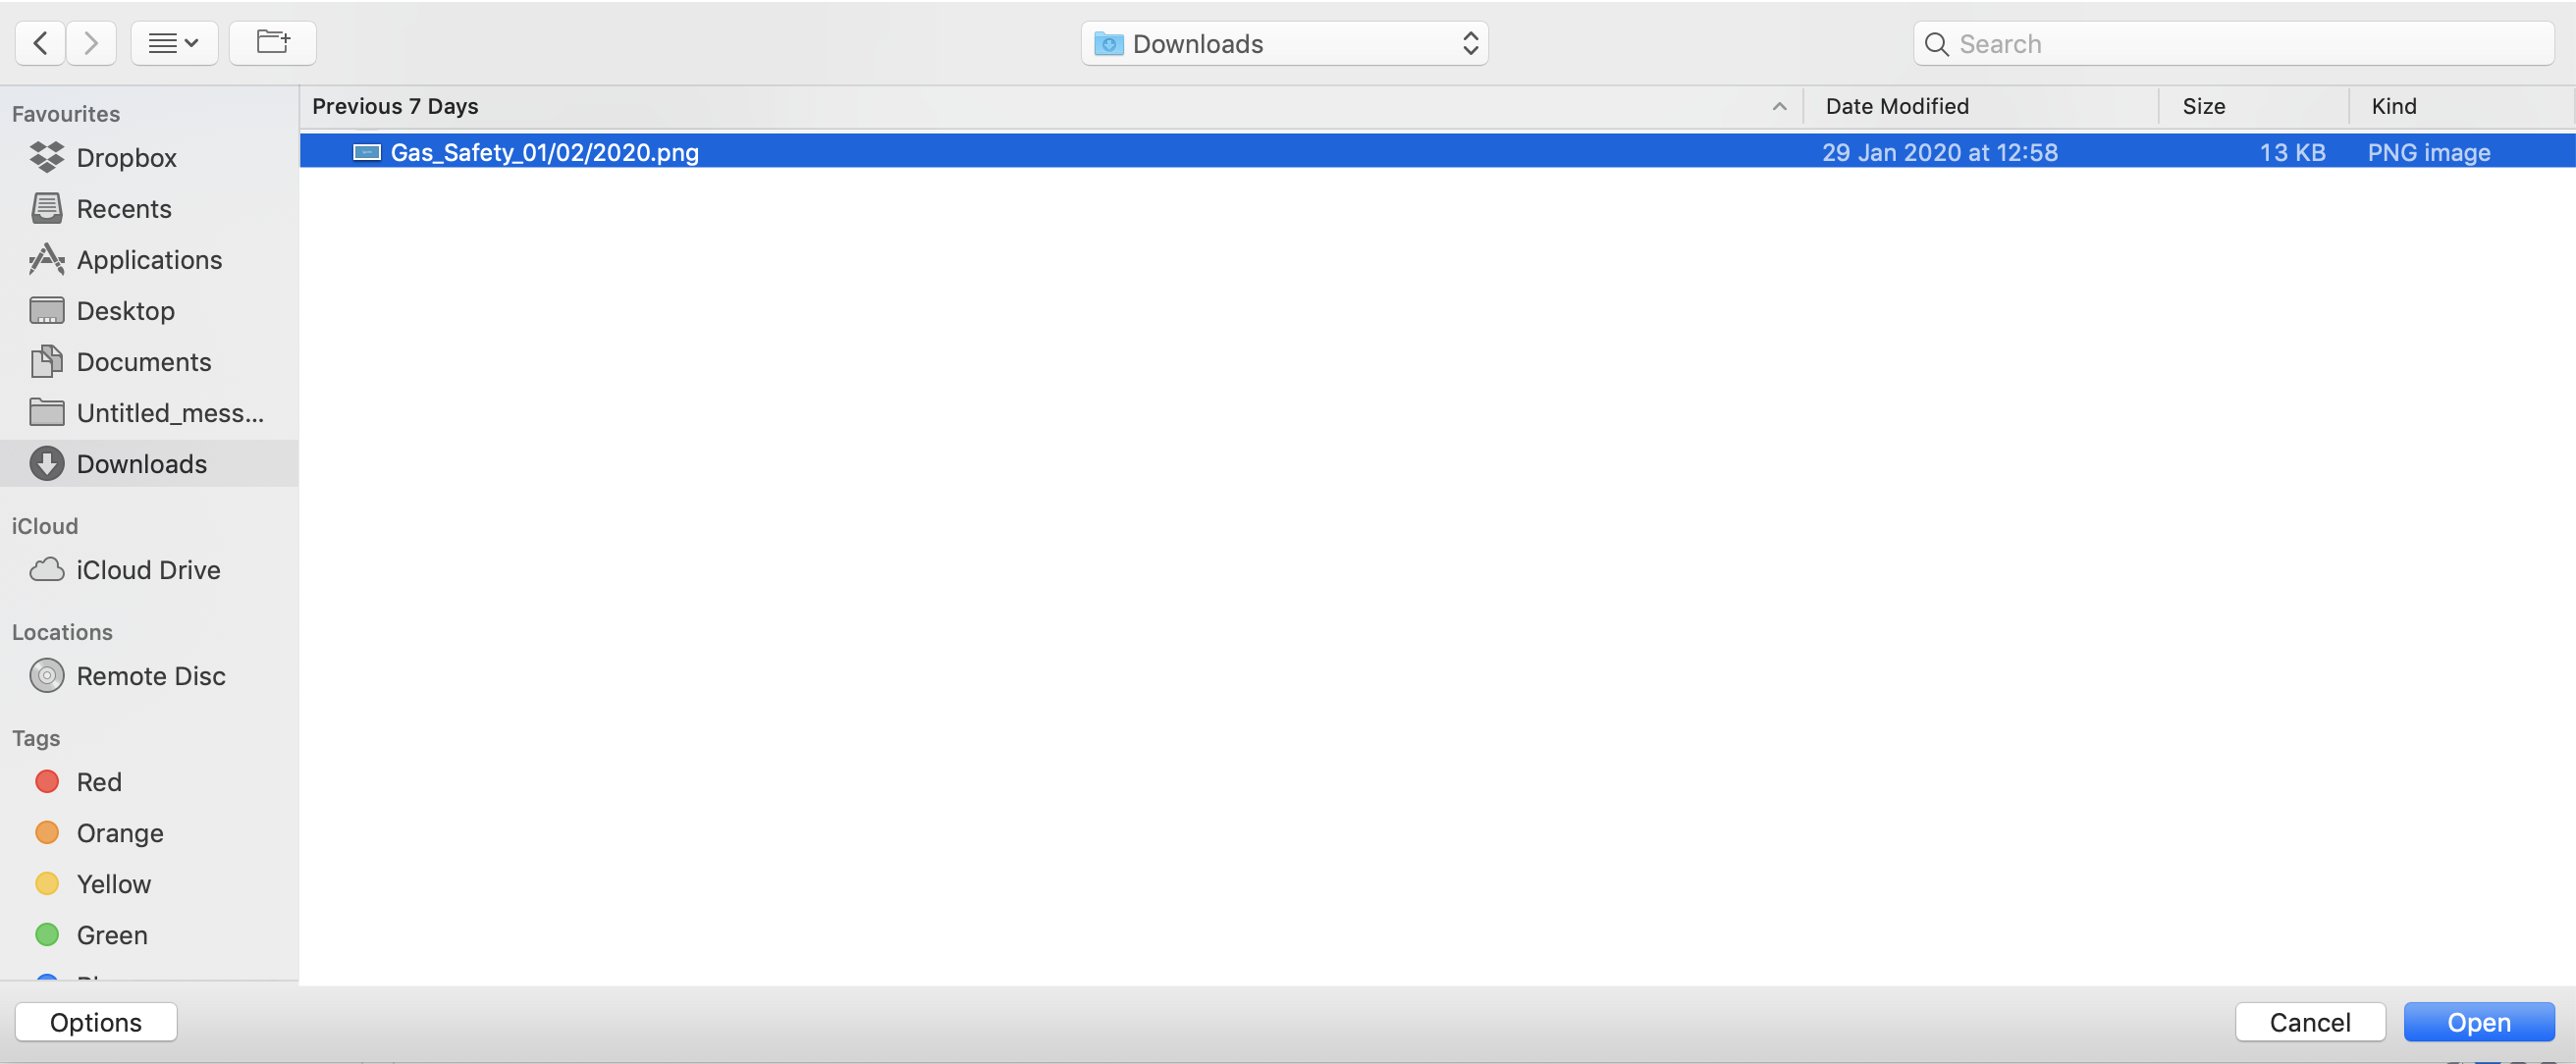2576x1064 pixels.
Task: Open the Documents folder
Action: click(144, 361)
